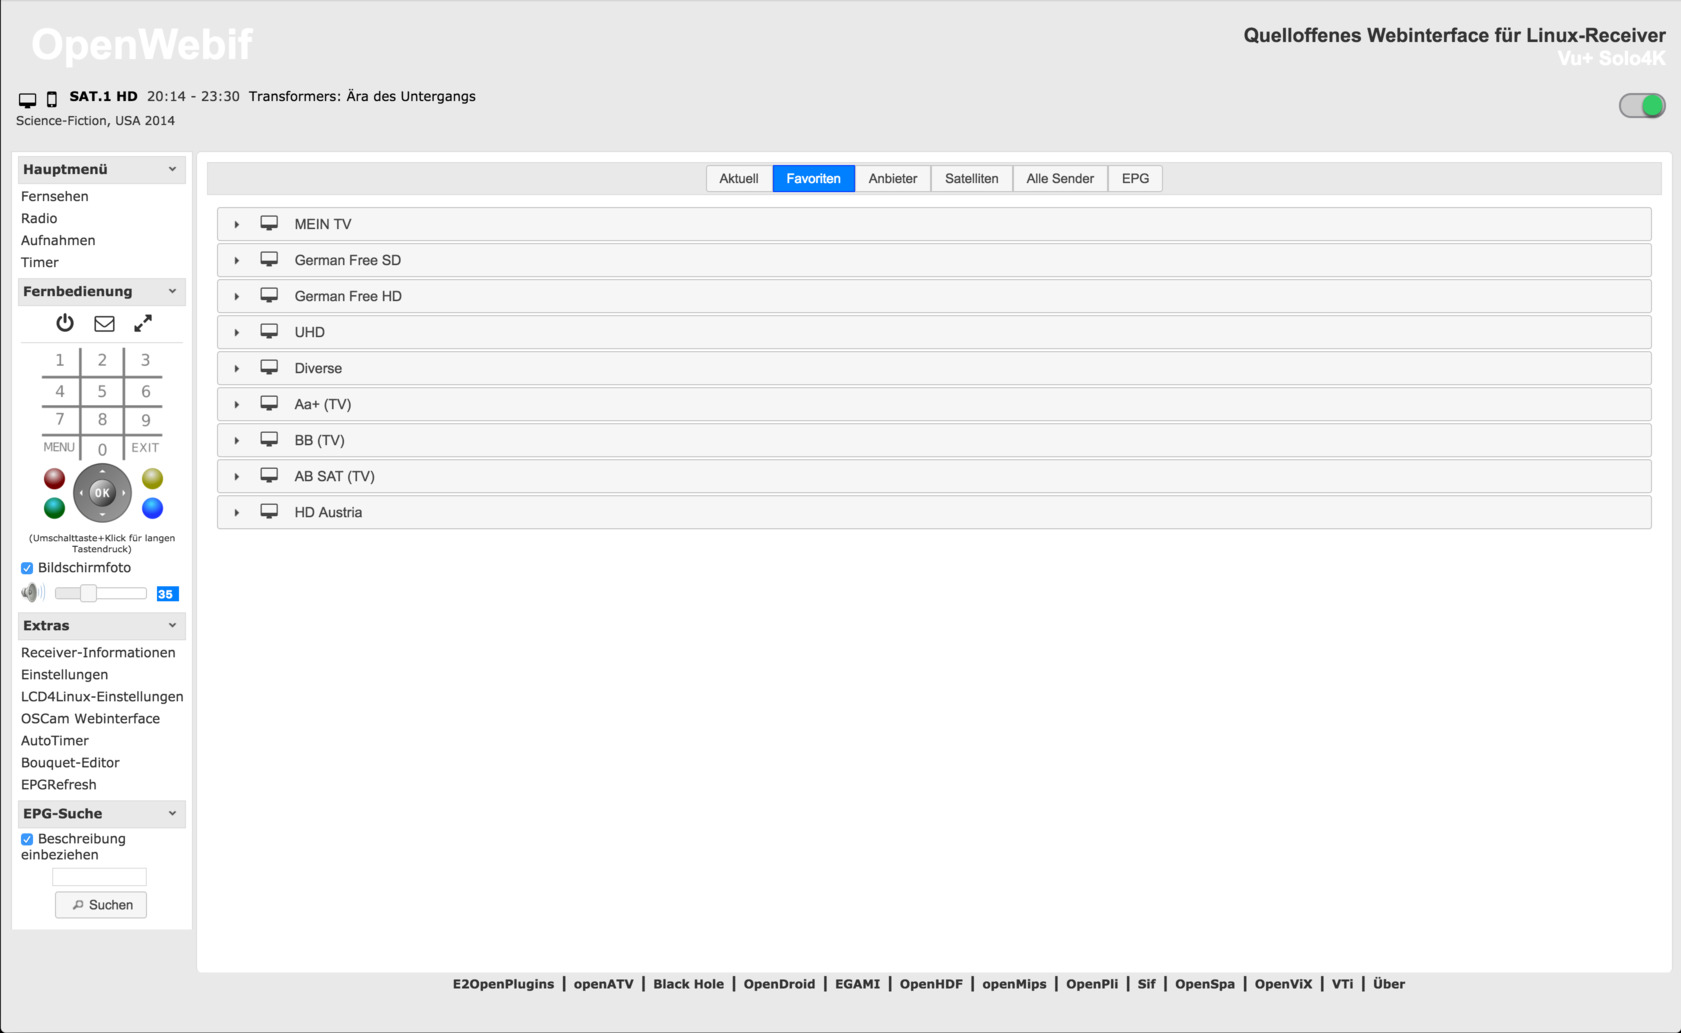Expand the German Free HD bouquet
This screenshot has height=1033, width=1681.
[237, 296]
